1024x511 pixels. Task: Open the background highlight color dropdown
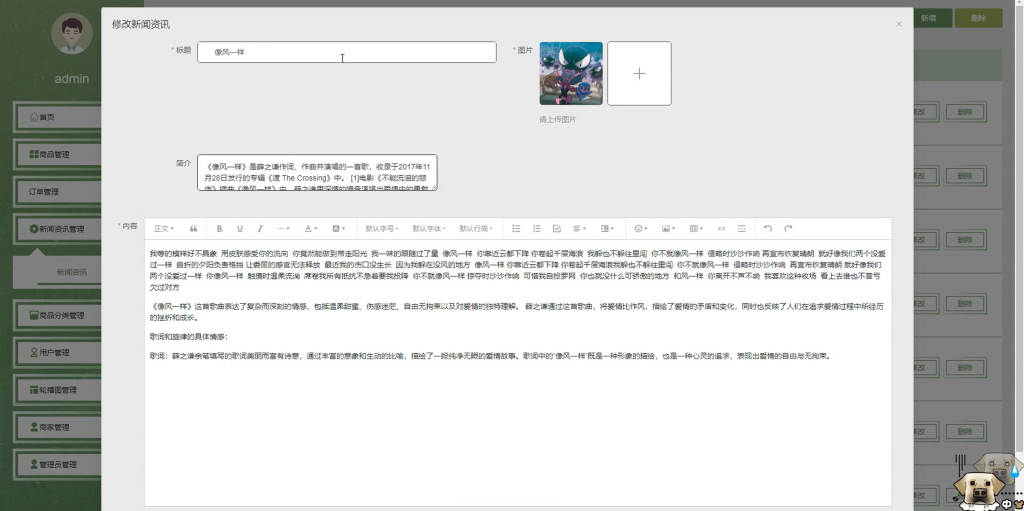point(338,229)
